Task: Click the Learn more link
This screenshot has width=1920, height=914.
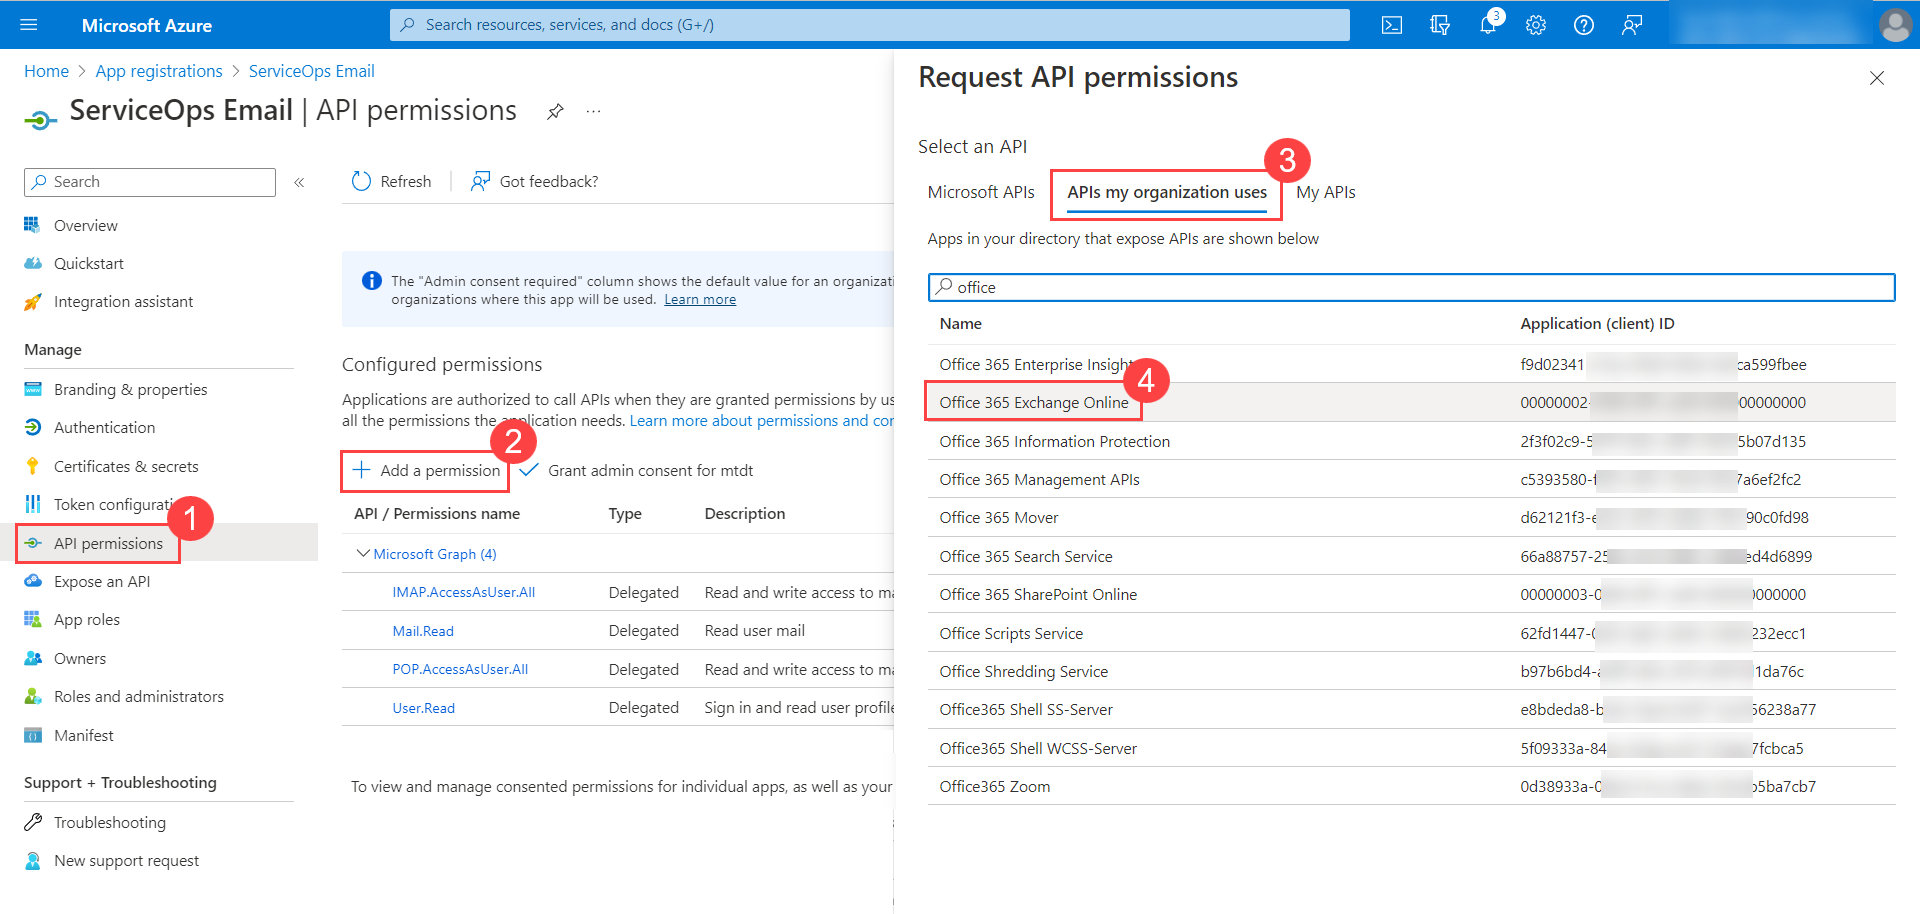Action: click(x=700, y=299)
